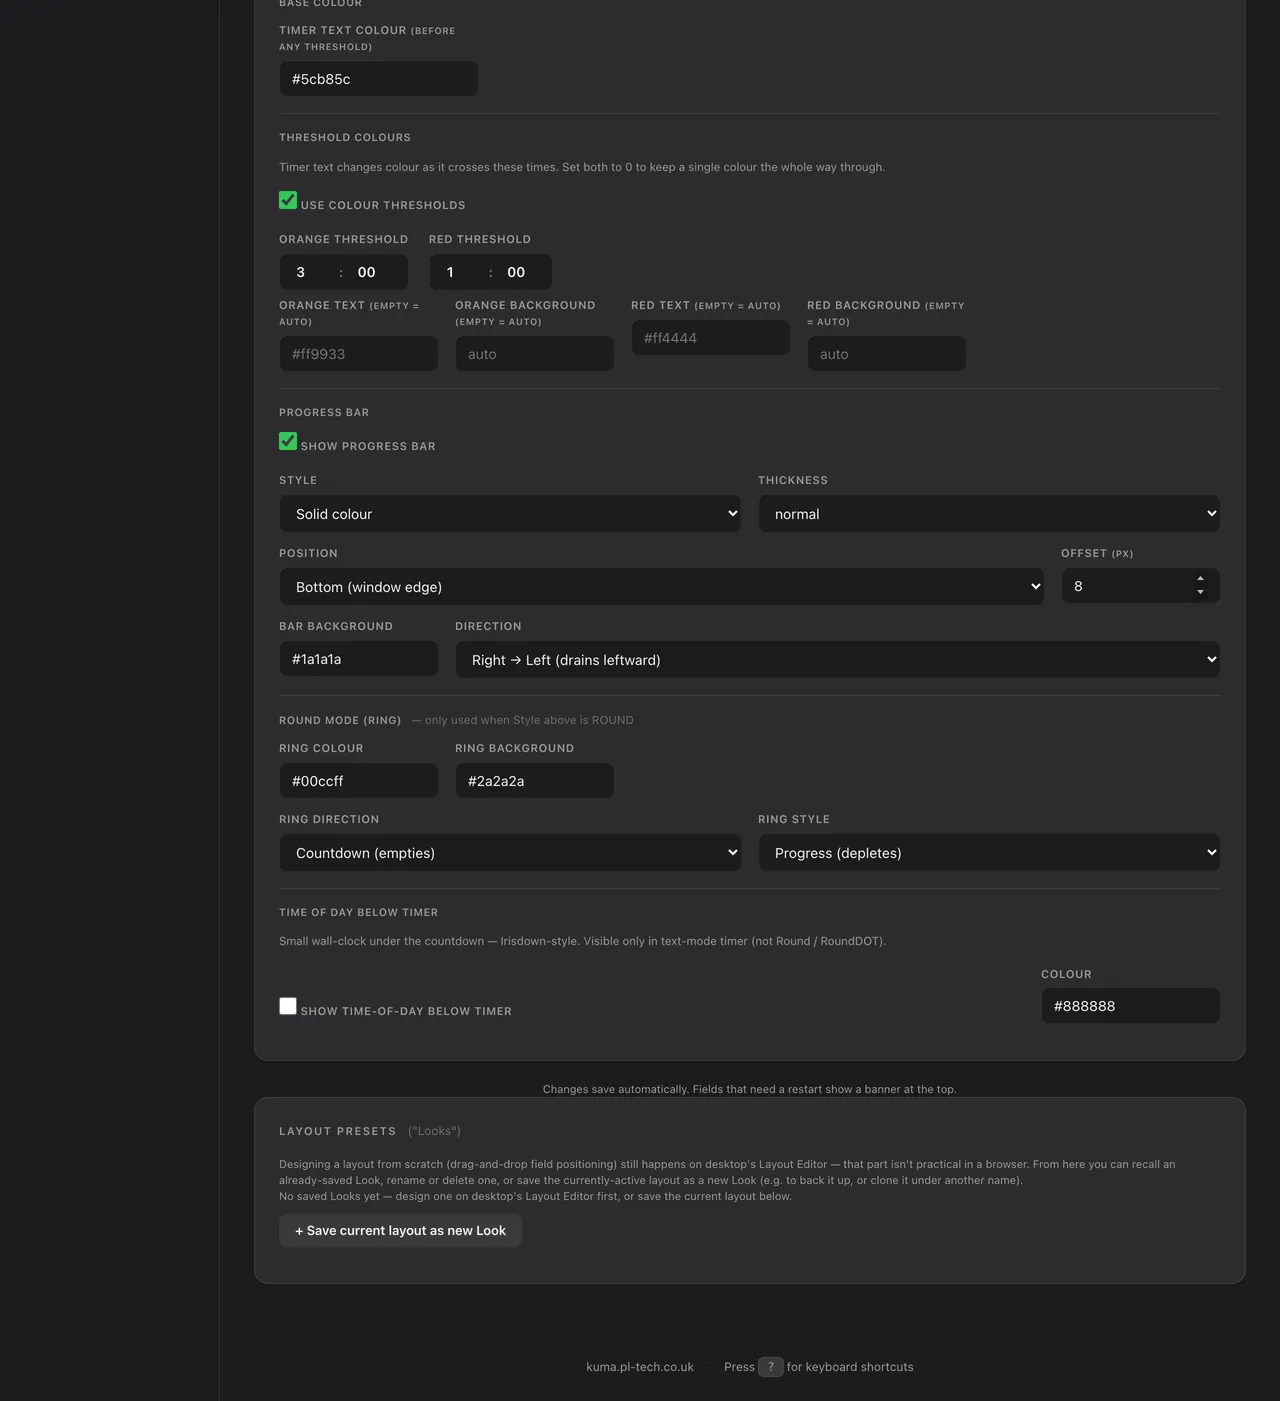The height and width of the screenshot is (1401, 1280).
Task: Click the ? keyboard shortcuts key badge
Action: 771,1367
